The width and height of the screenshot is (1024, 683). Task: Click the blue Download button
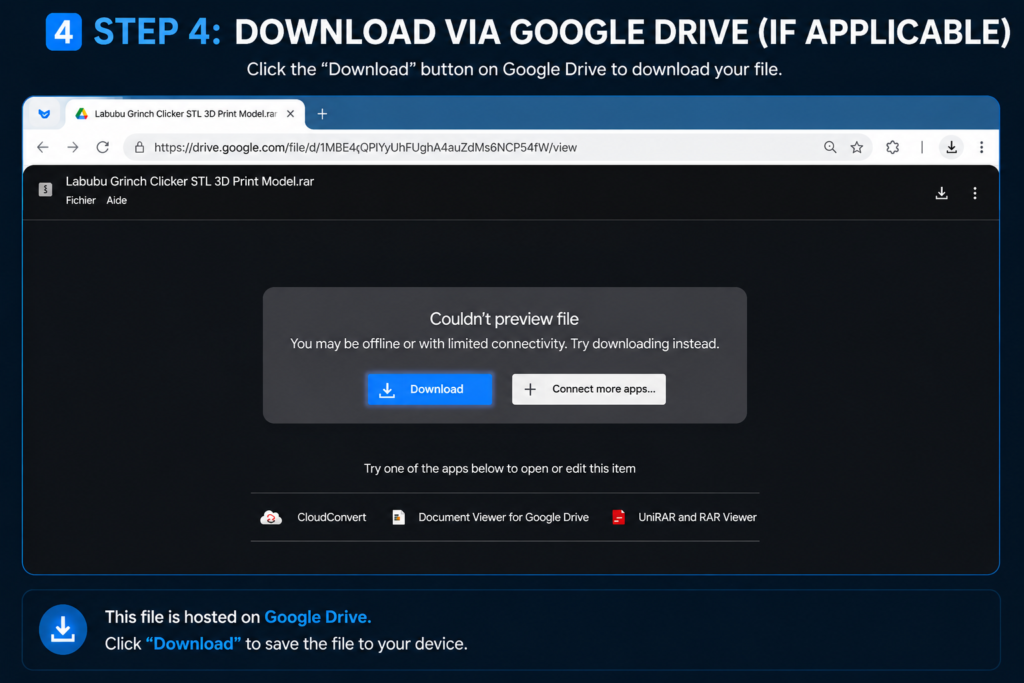pos(429,389)
